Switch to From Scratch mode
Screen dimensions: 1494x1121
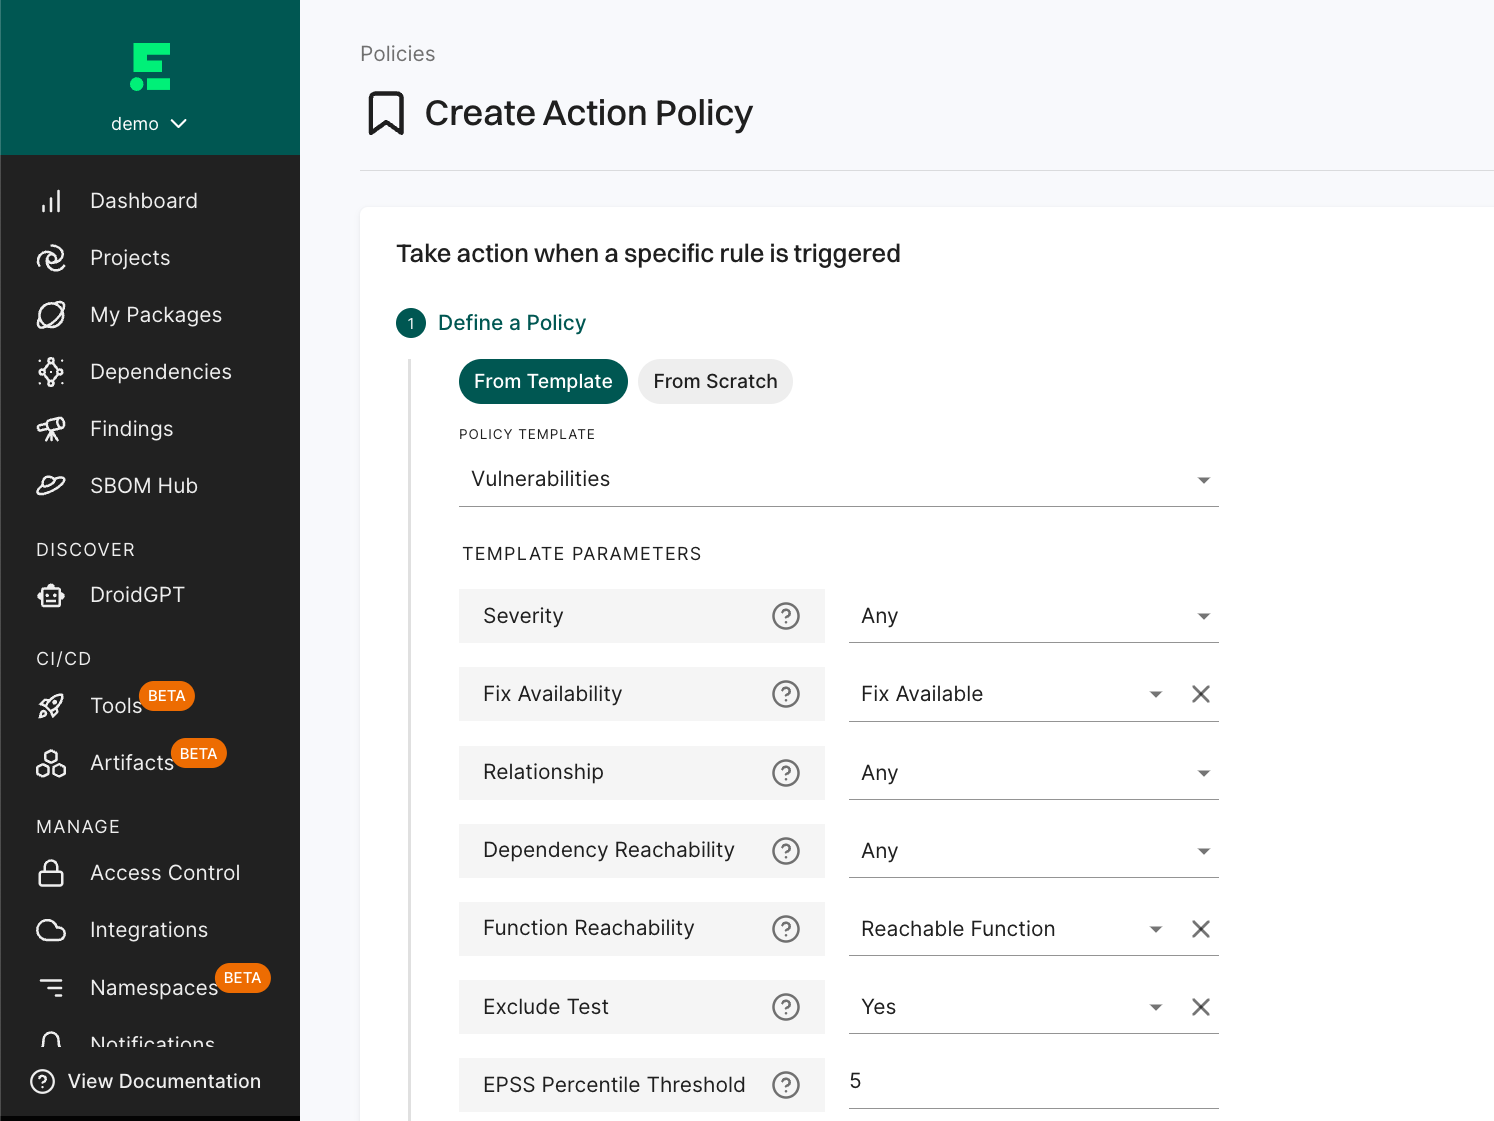click(x=715, y=382)
